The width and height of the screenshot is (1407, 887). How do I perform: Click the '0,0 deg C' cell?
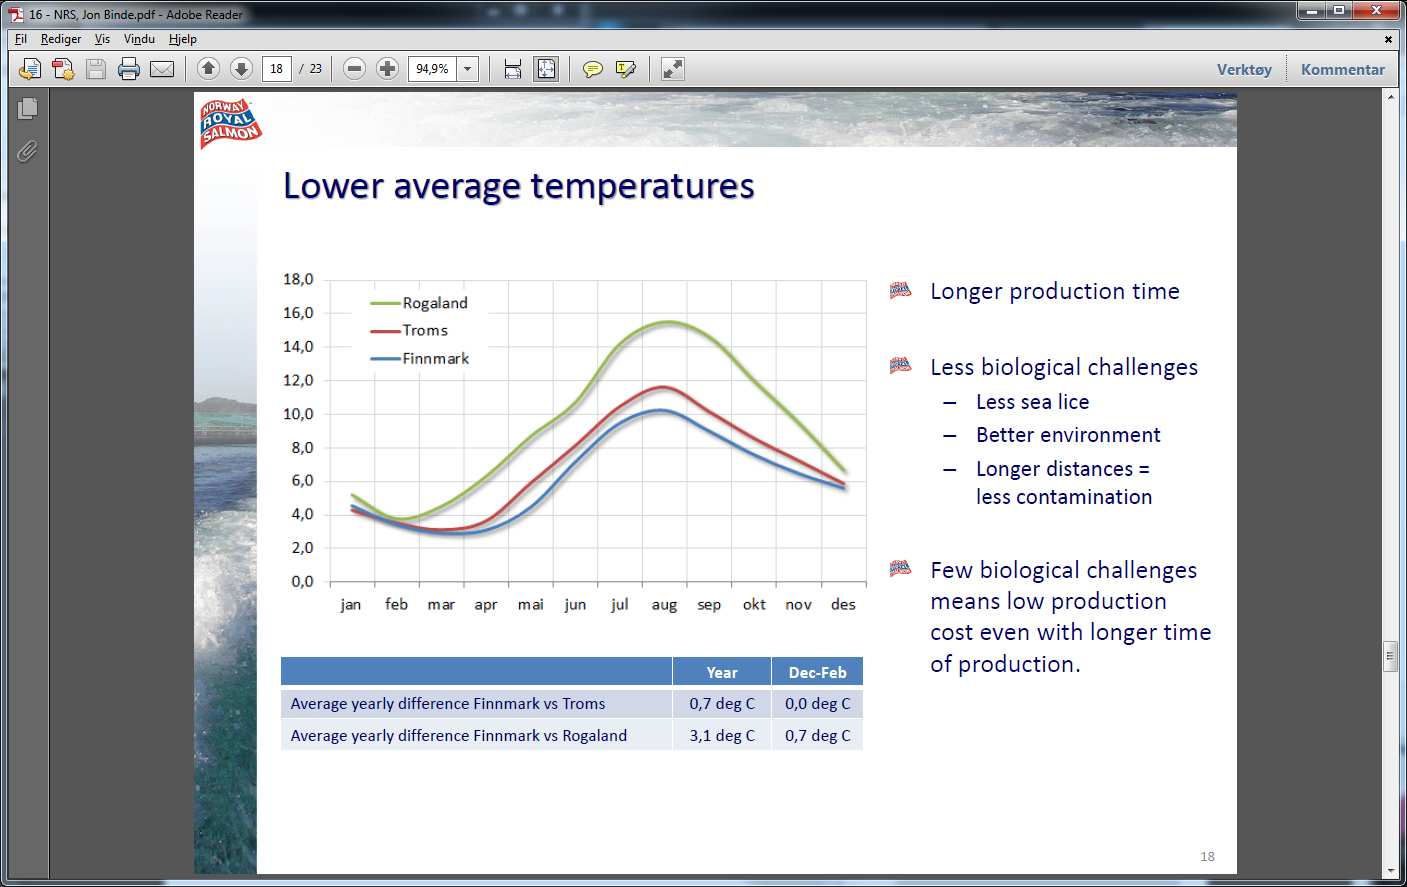click(817, 703)
